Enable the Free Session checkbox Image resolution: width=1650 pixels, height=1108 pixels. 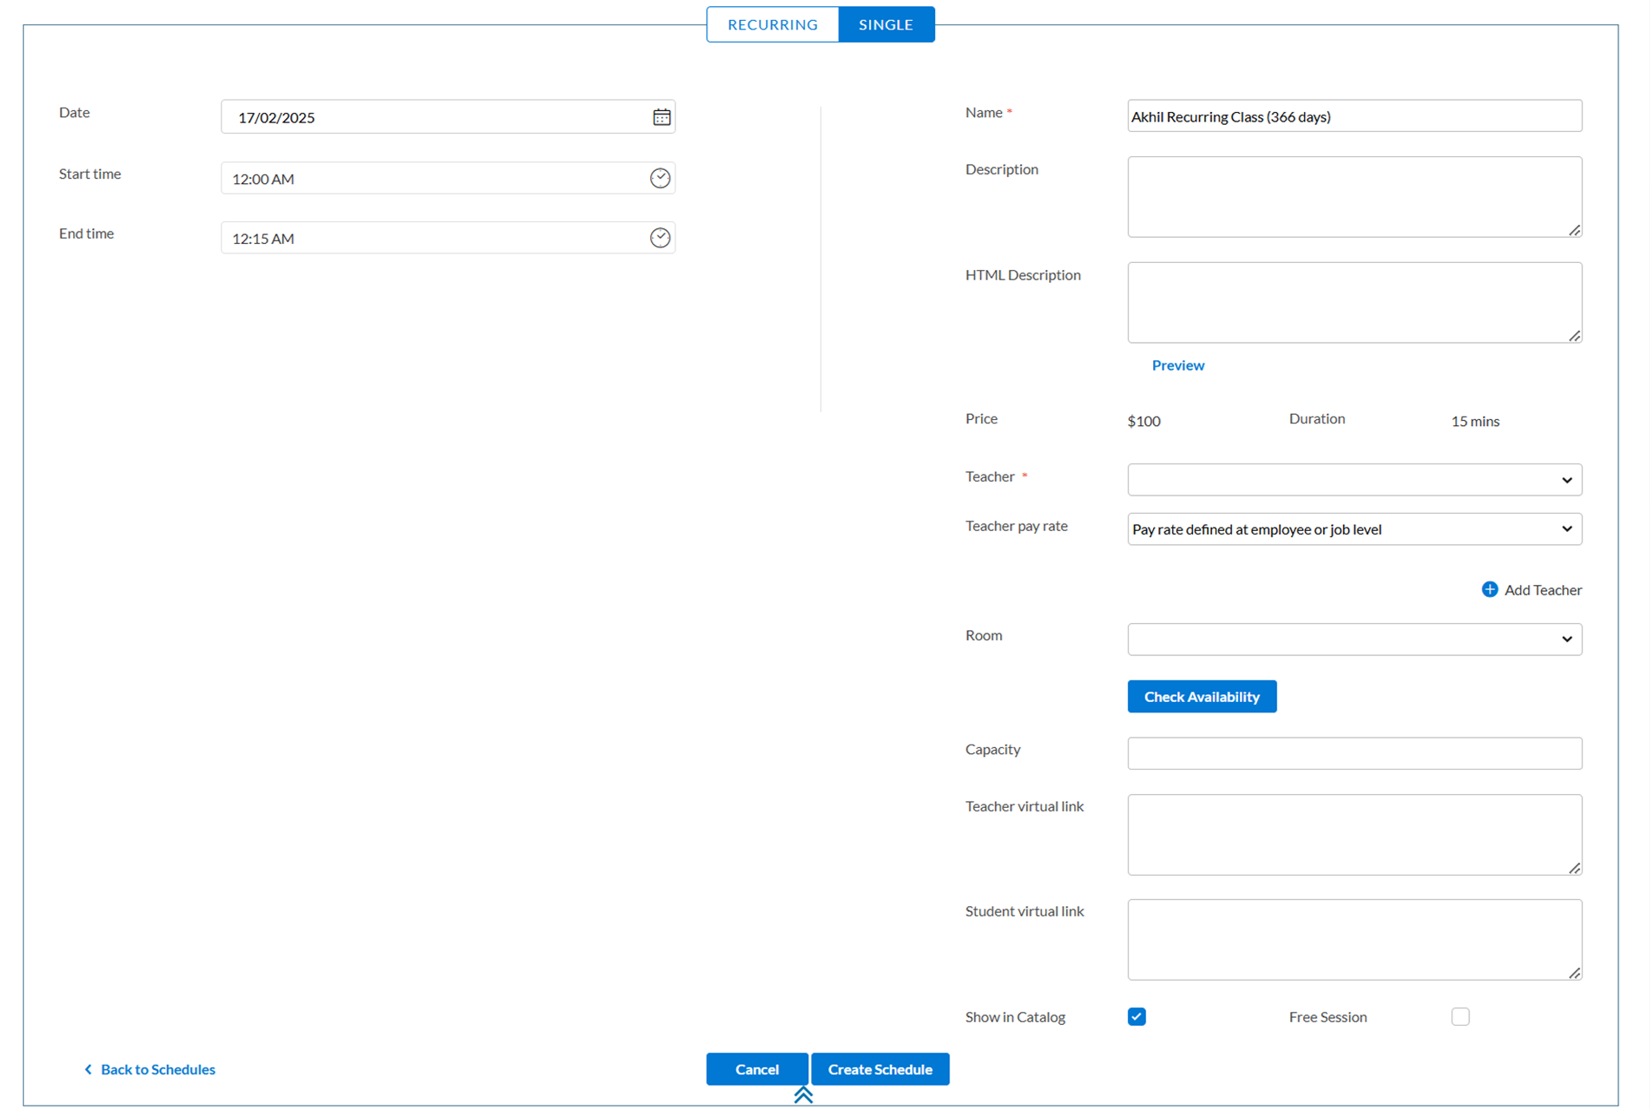coord(1460,1017)
